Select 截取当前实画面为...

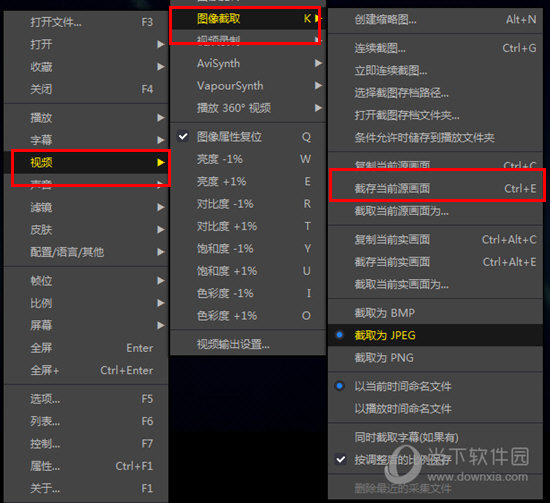tap(435, 284)
